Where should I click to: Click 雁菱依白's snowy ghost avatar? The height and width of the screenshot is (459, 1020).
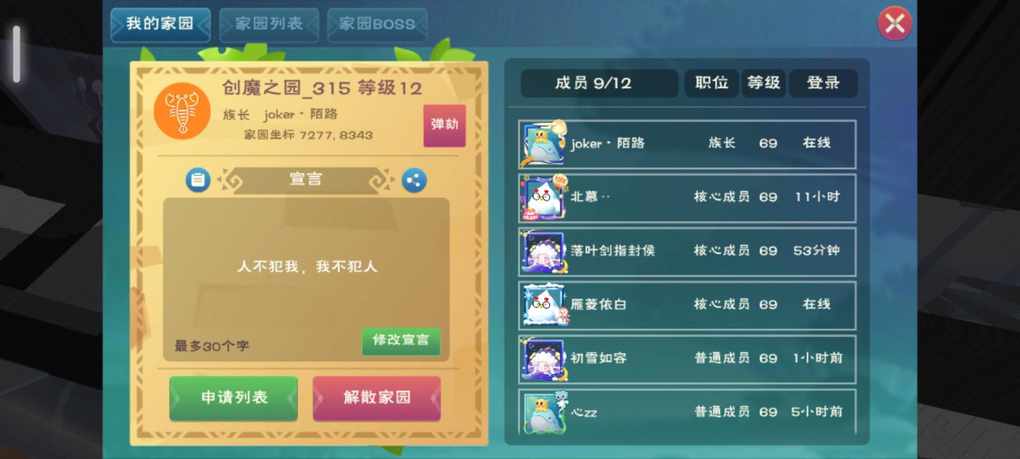pos(541,306)
